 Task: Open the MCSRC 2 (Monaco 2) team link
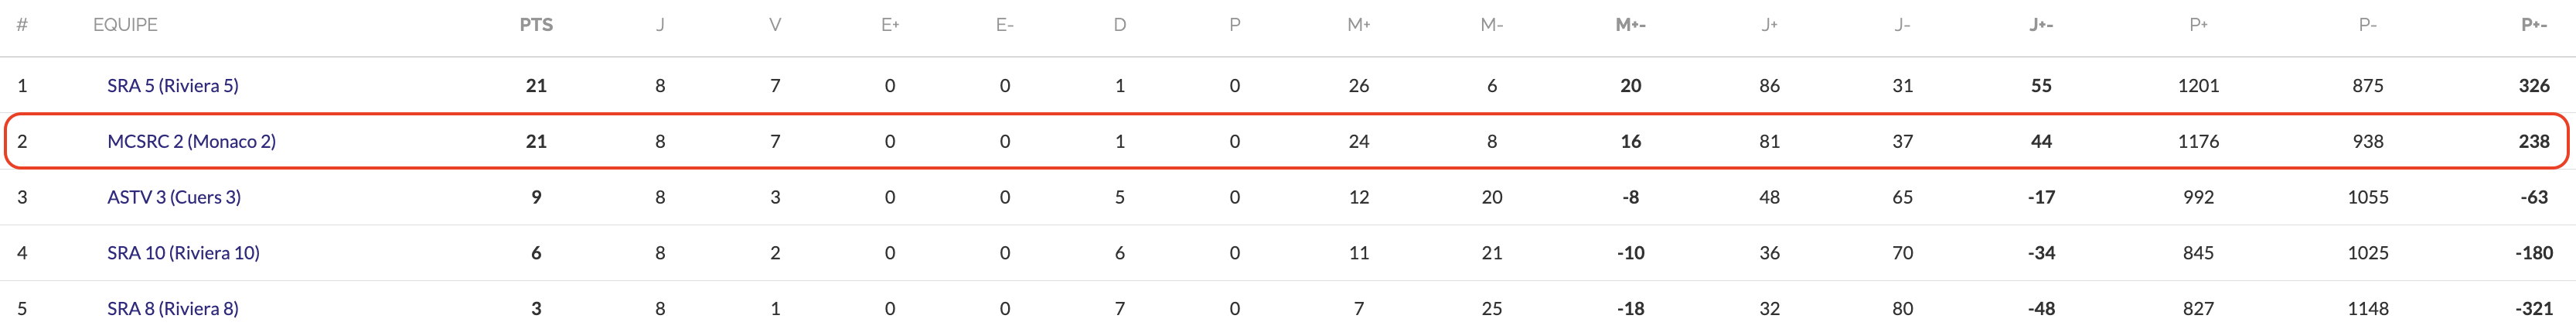pos(191,142)
